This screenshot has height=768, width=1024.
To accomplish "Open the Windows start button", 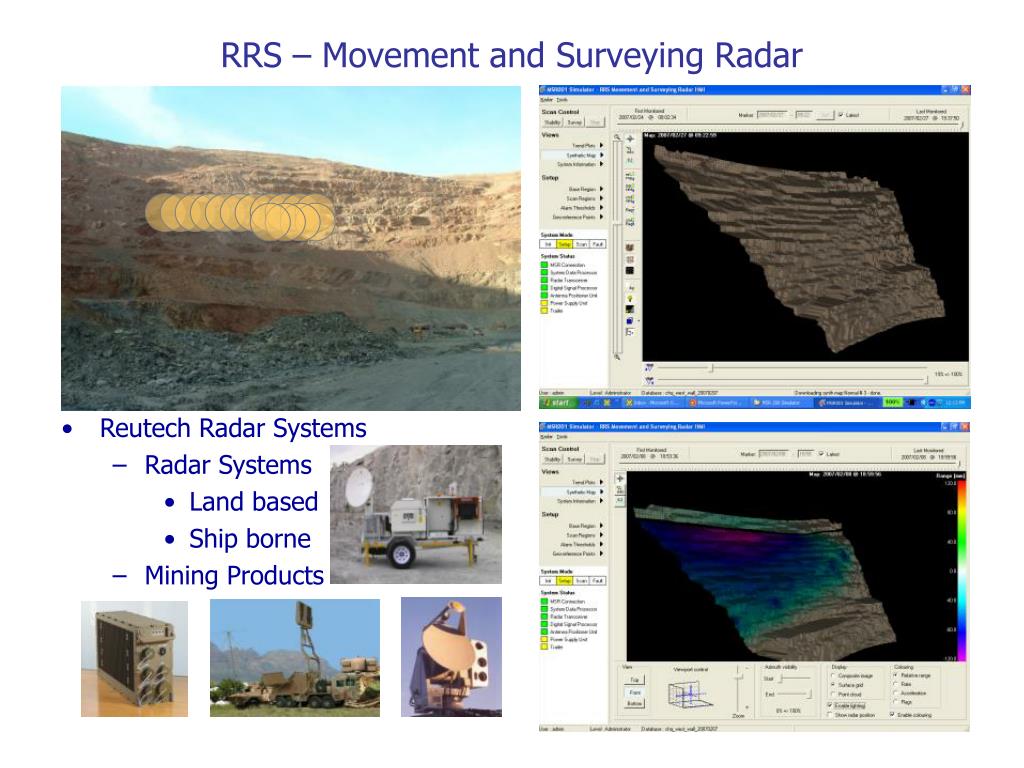I will tap(556, 403).
